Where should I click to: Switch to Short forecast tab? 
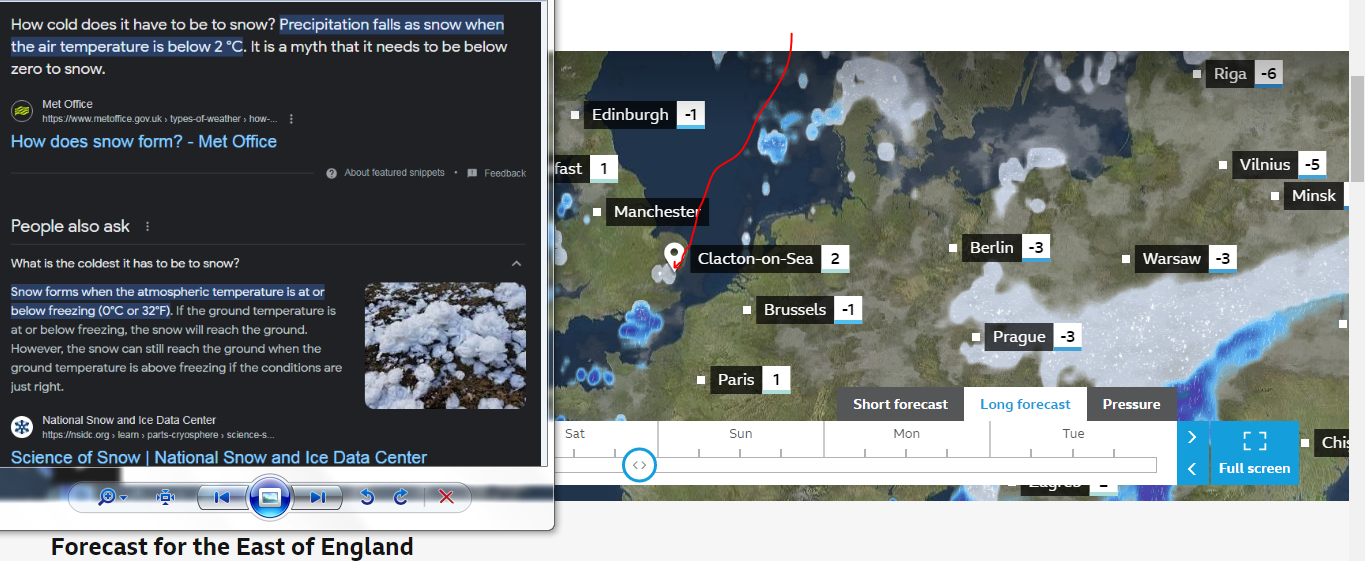pyautogui.click(x=900, y=404)
